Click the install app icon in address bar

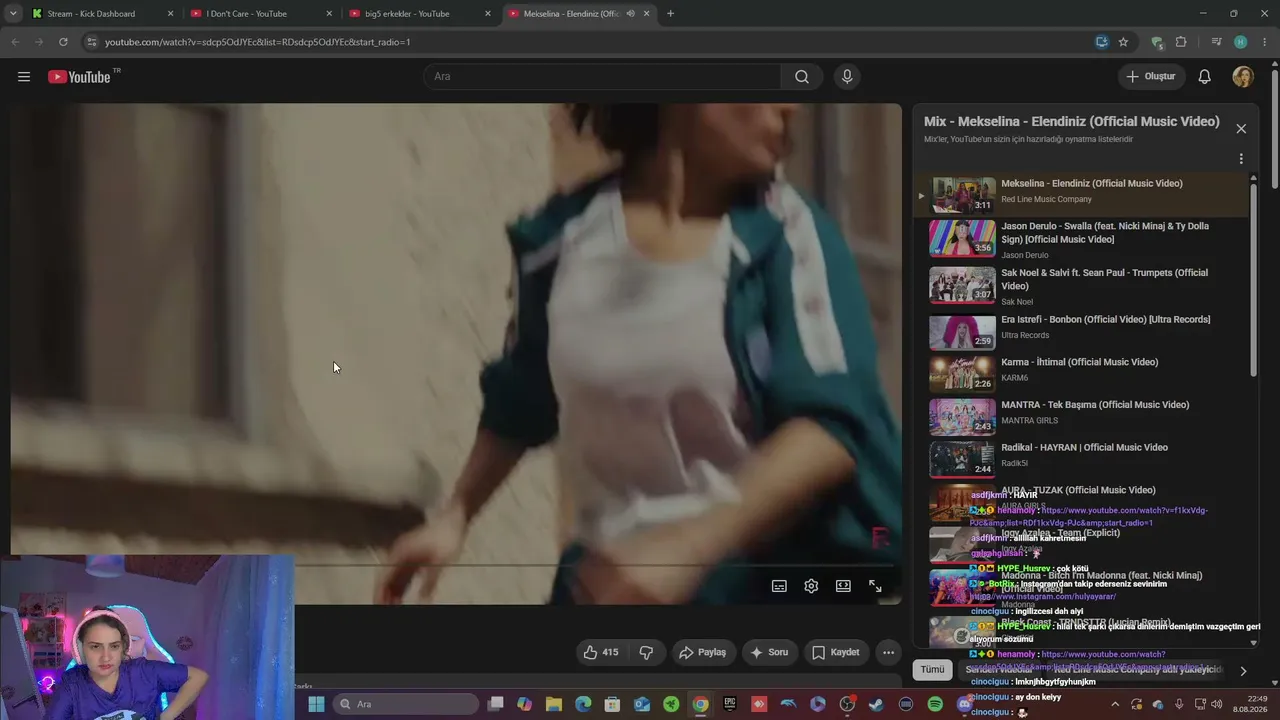(1101, 42)
